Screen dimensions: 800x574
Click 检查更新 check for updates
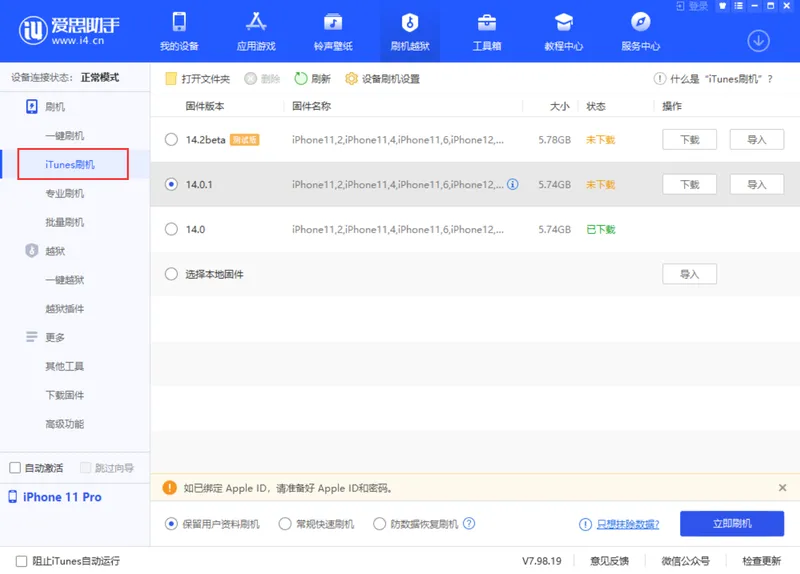pos(761,561)
